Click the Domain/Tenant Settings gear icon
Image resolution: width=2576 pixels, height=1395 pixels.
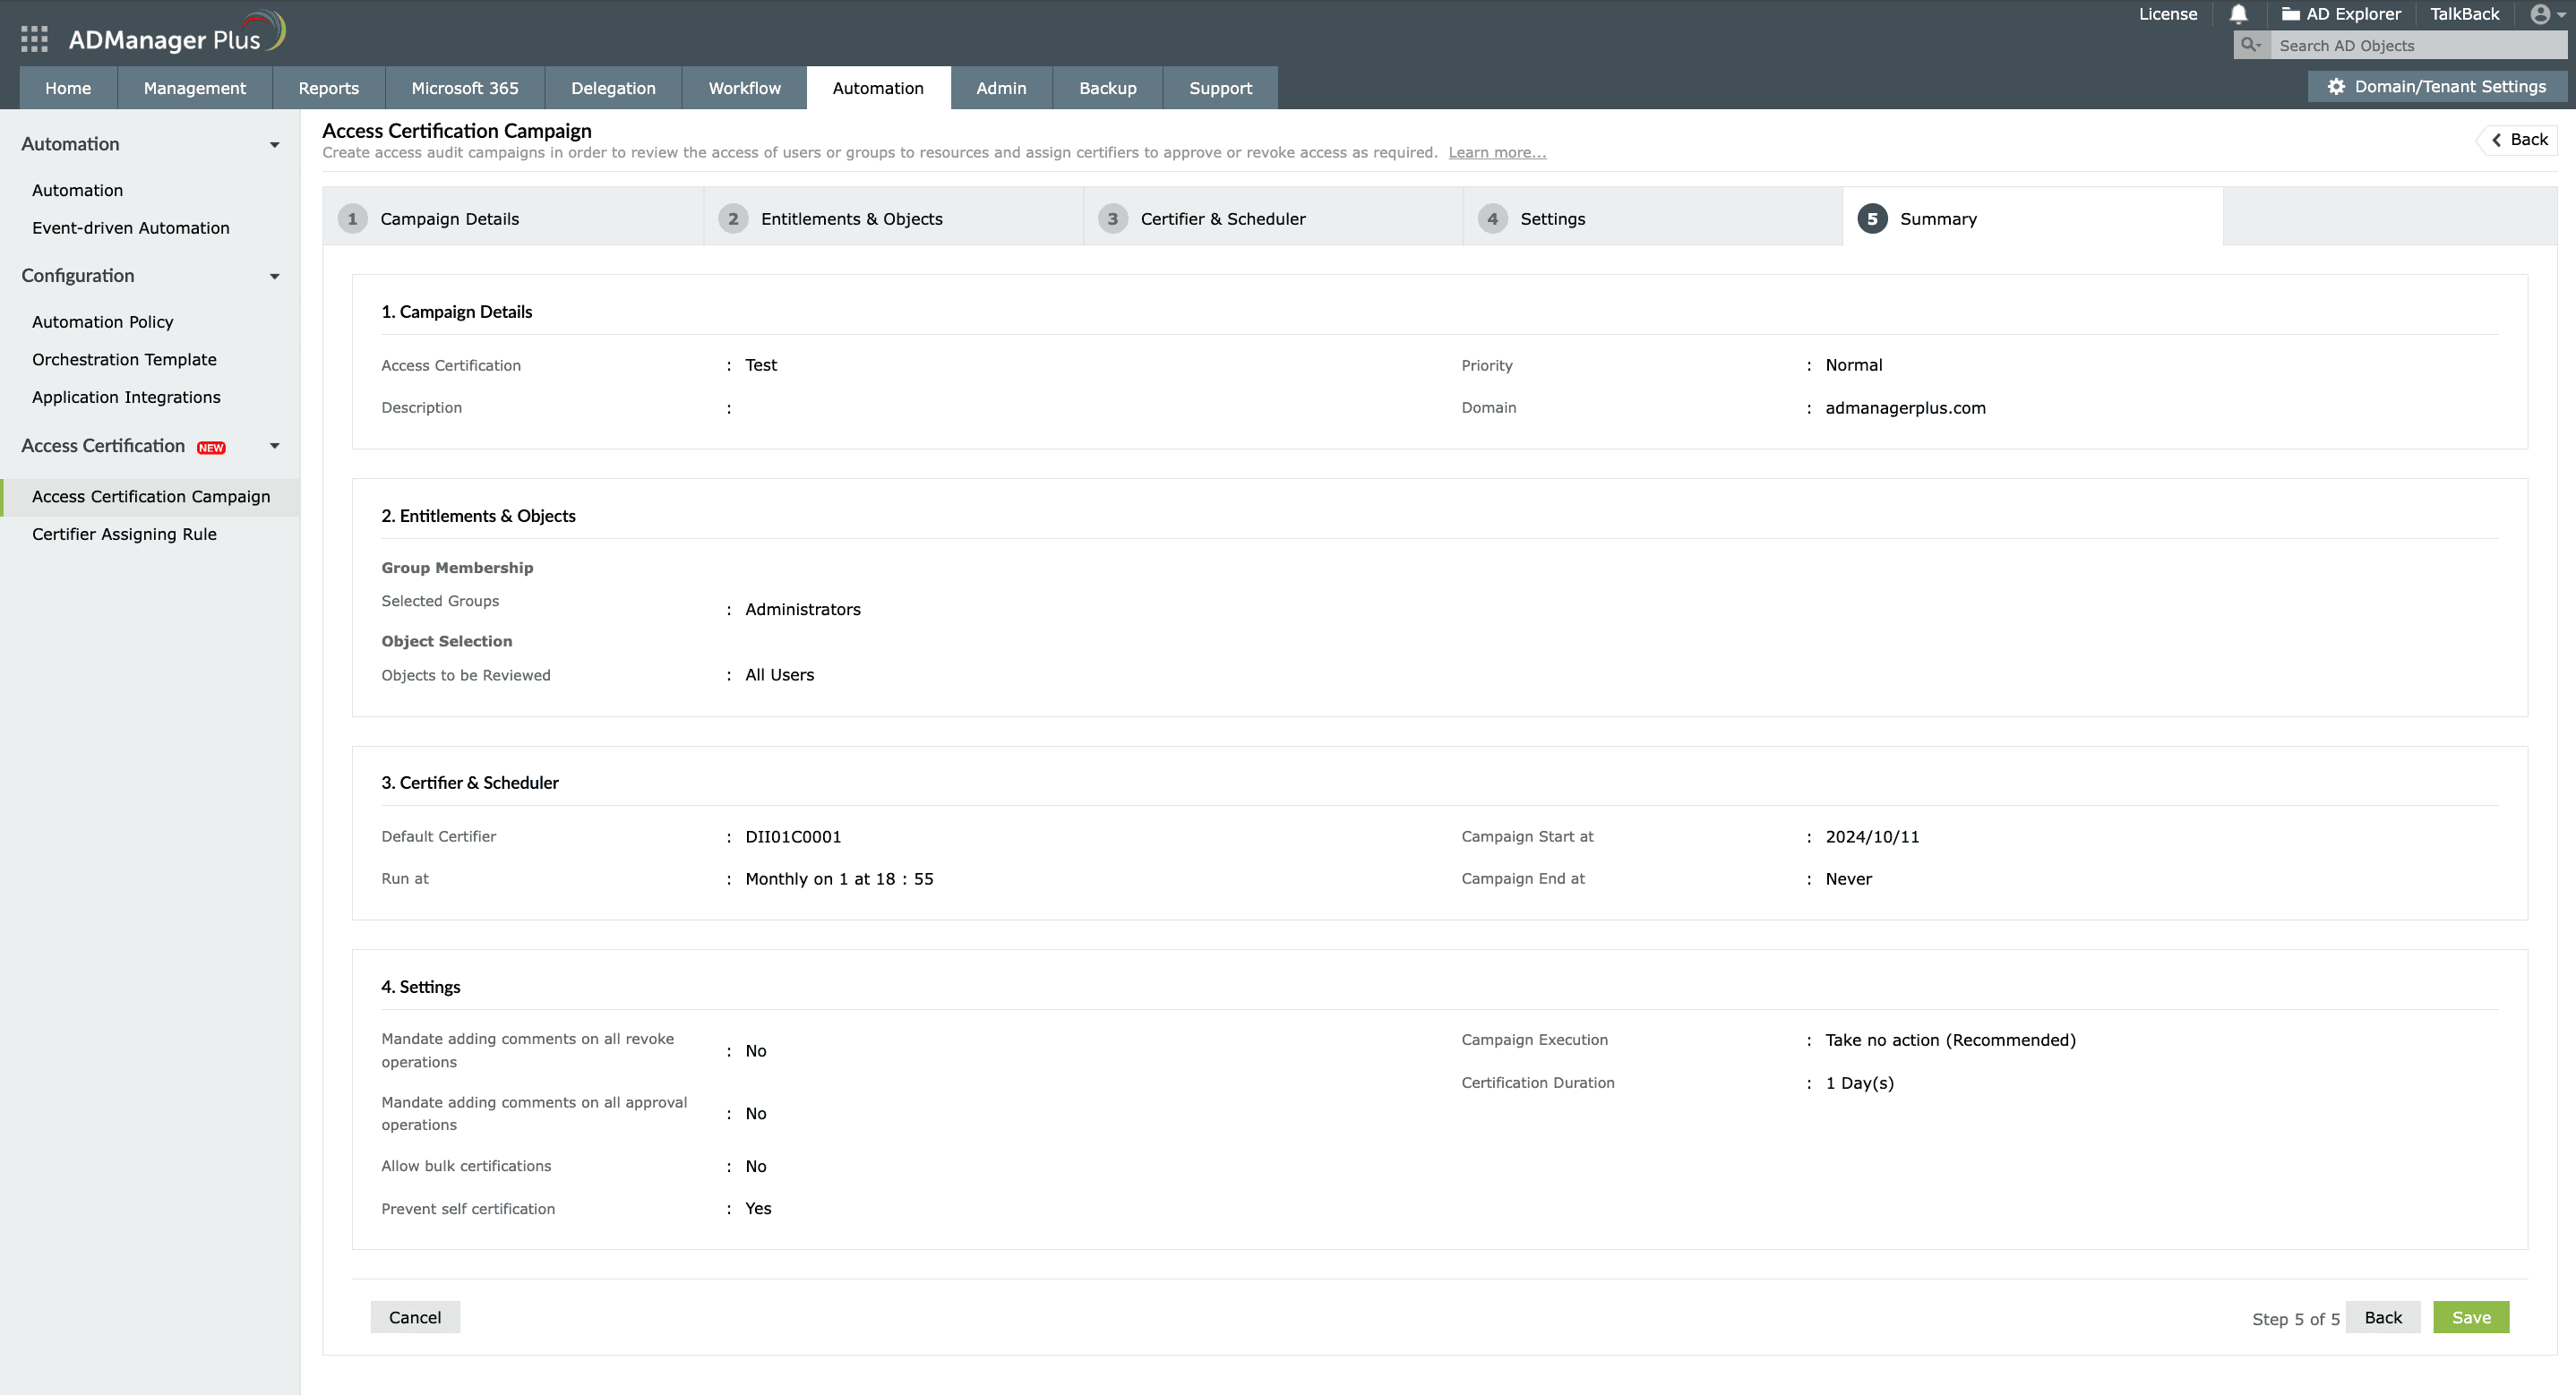point(2336,87)
